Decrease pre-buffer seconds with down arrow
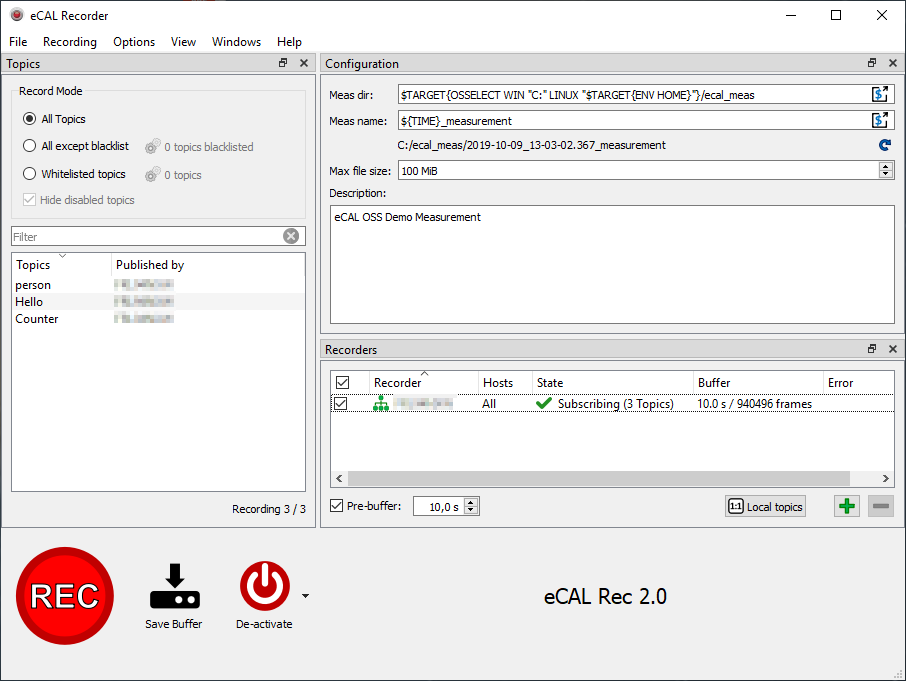Image resolution: width=906 pixels, height=681 pixels. point(471,510)
